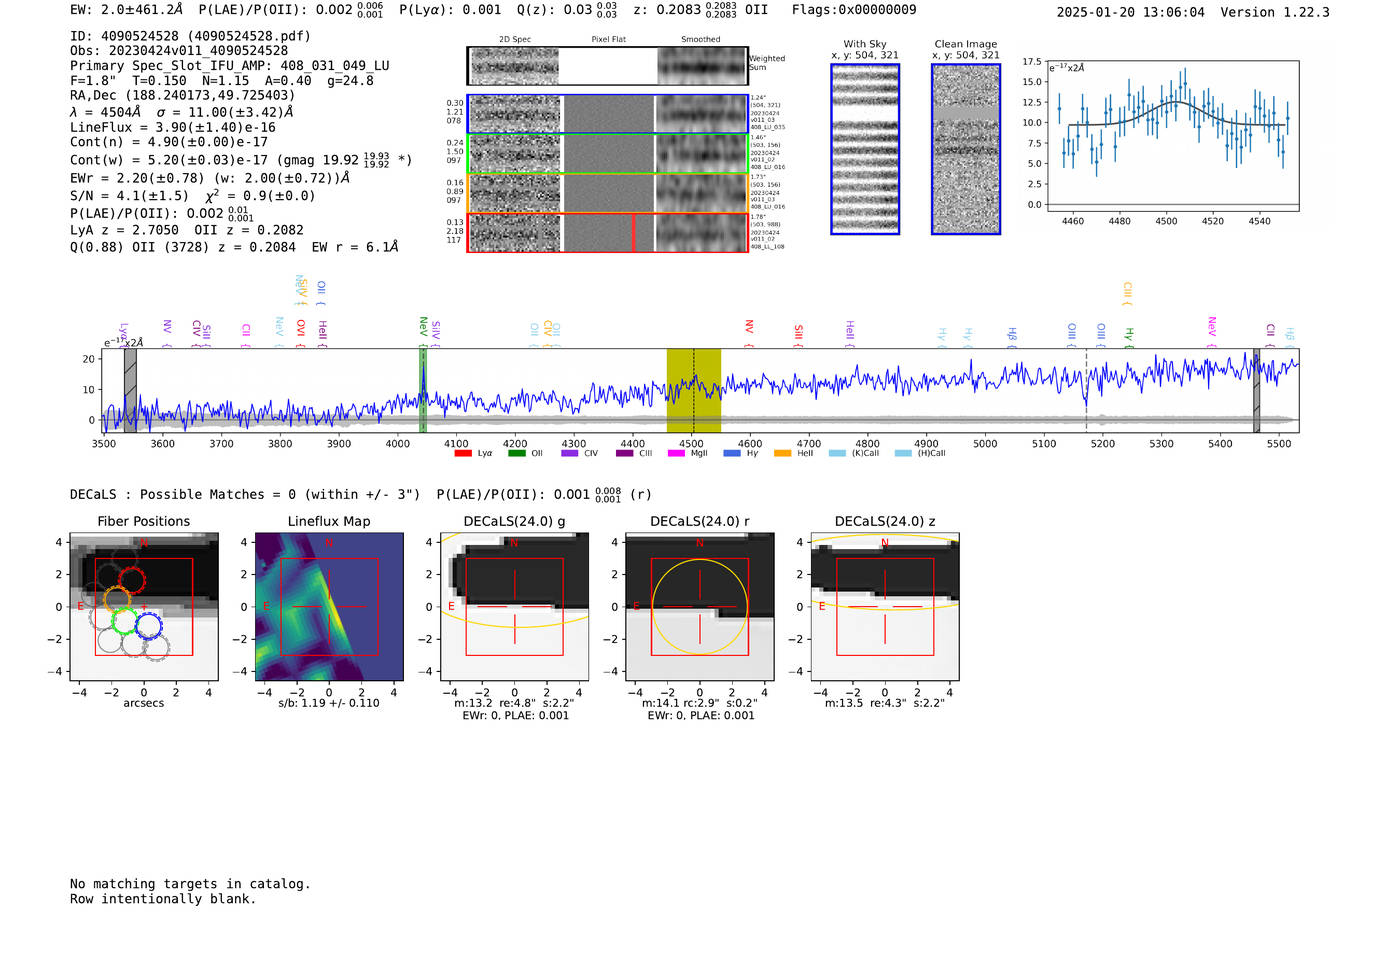Click the green NeV line label above spectrum

(423, 326)
